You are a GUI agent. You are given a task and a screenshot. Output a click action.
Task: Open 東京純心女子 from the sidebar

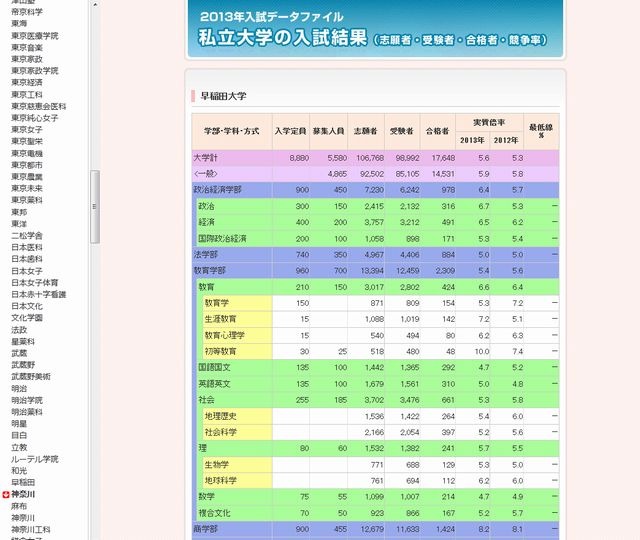pos(35,118)
